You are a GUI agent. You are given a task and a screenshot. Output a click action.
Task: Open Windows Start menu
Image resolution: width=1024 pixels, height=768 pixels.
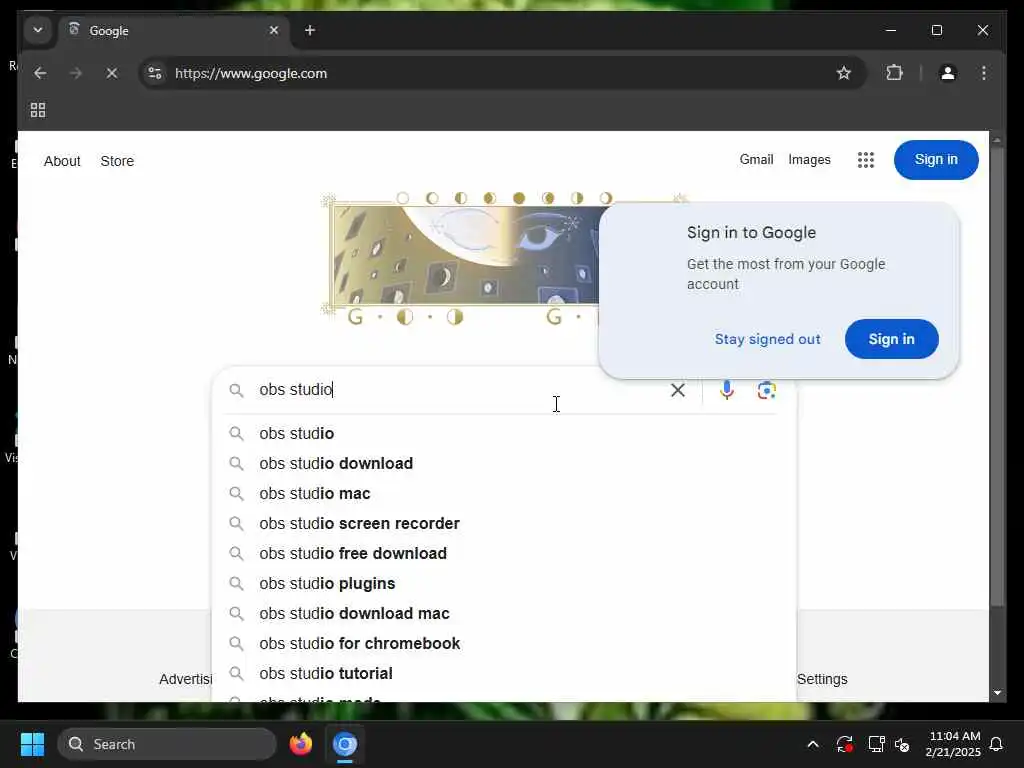32,744
